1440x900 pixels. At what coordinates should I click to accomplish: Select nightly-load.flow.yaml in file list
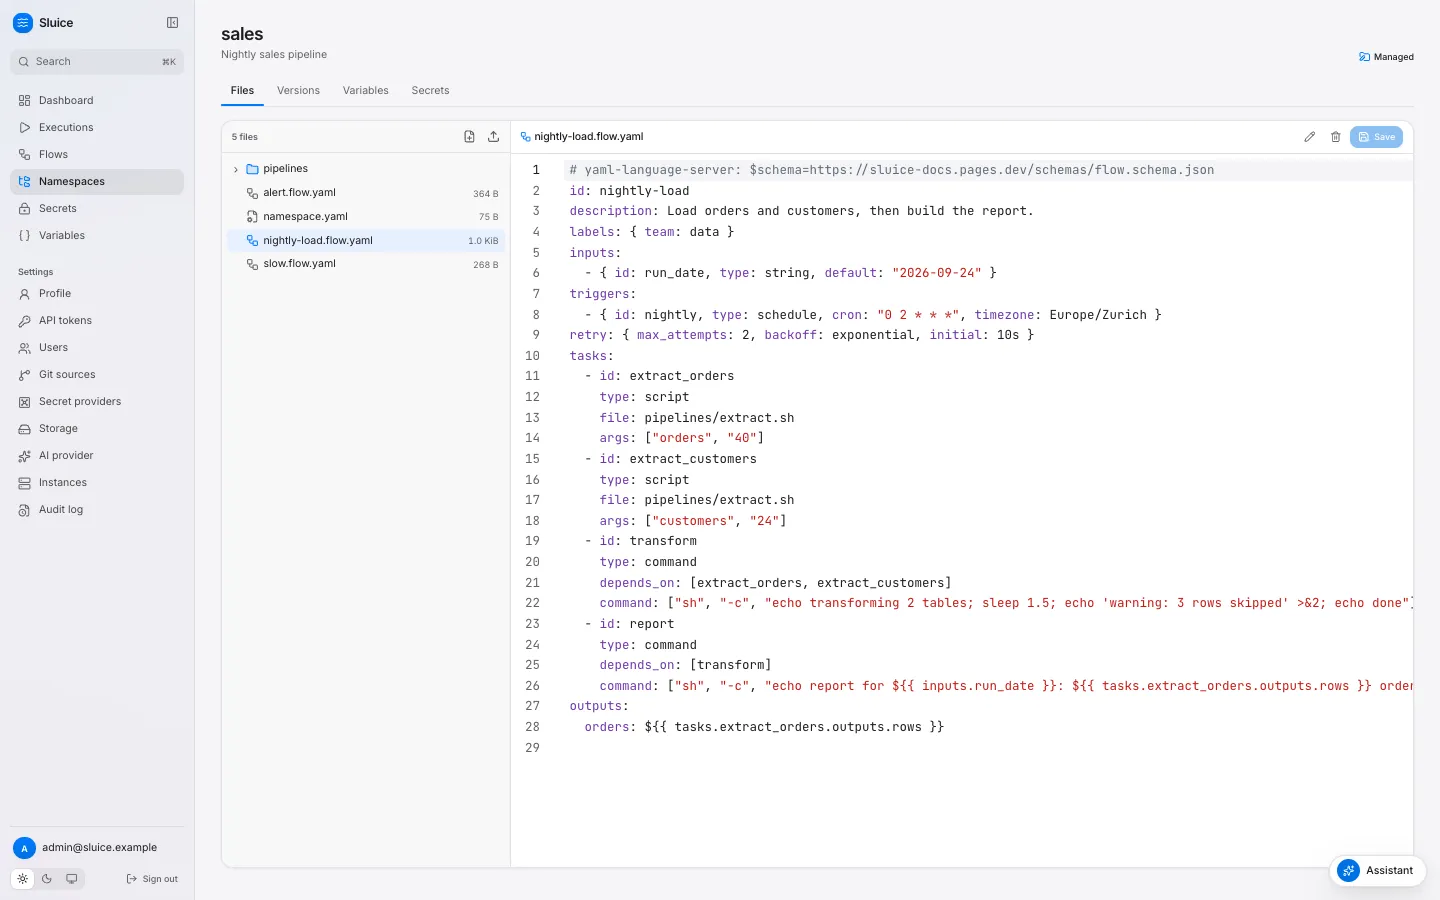366,240
